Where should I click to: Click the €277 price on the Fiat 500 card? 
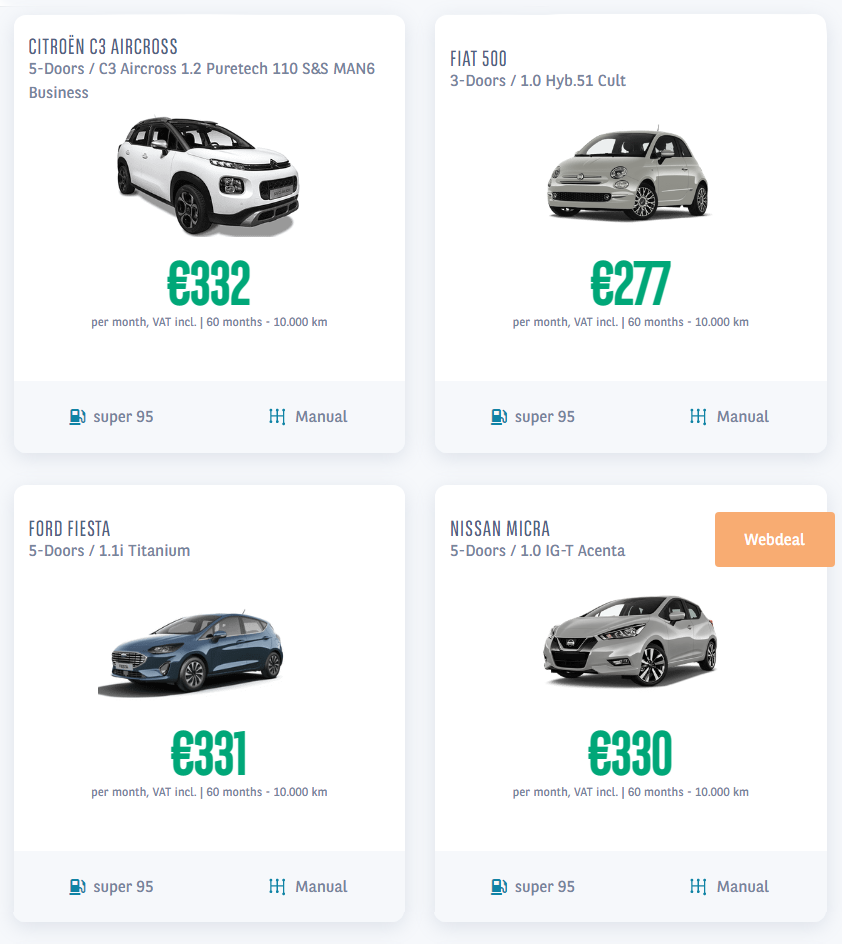629,285
